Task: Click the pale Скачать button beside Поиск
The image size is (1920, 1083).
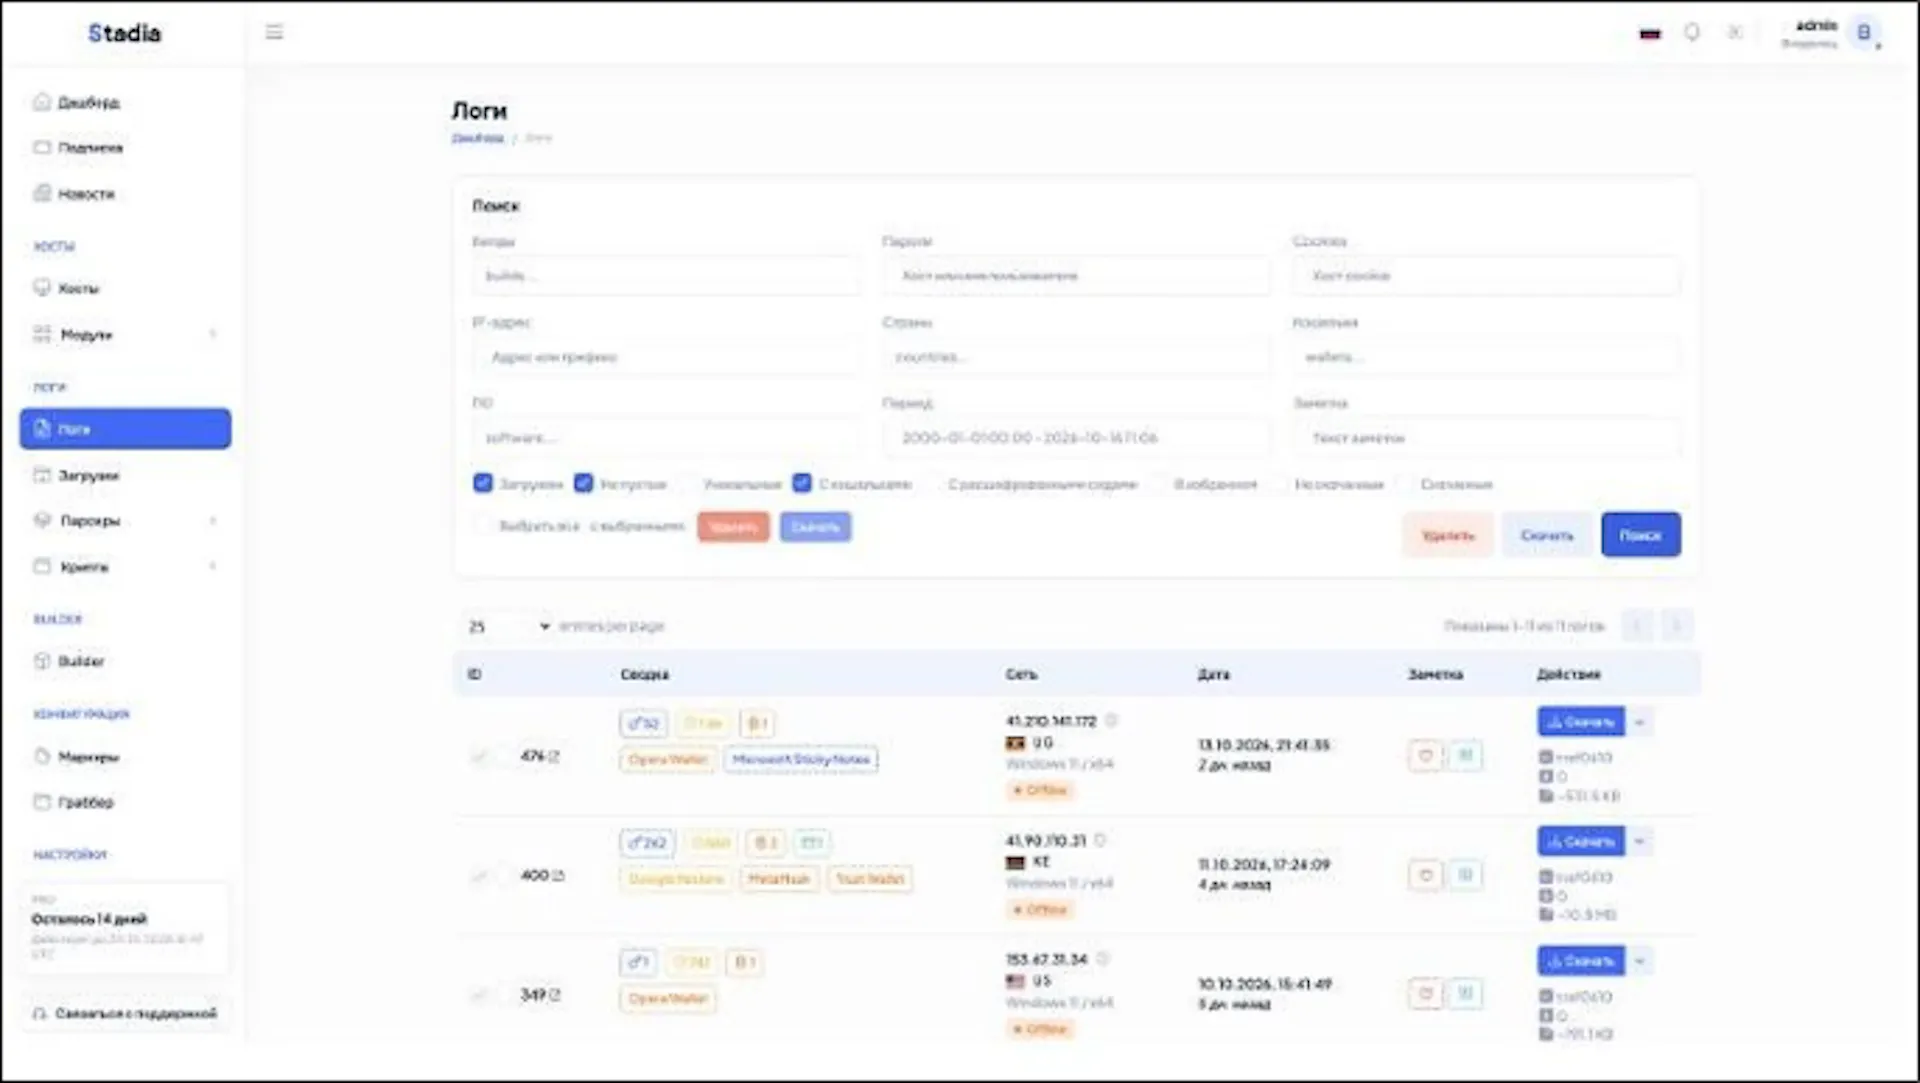Action: pyautogui.click(x=1546, y=535)
